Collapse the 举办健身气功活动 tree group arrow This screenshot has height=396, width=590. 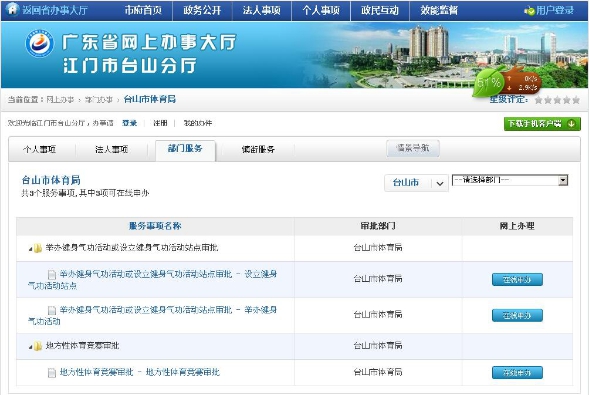pos(30,249)
